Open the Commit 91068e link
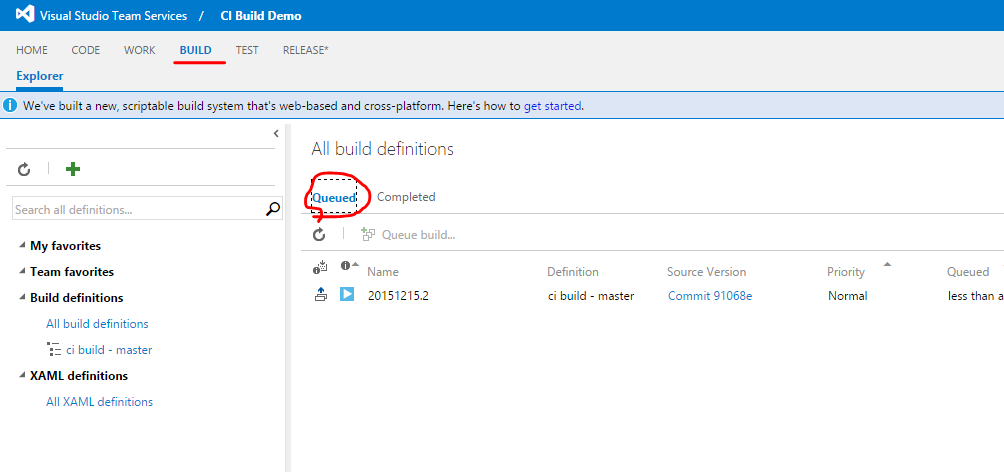This screenshot has width=1004, height=472. coord(710,296)
